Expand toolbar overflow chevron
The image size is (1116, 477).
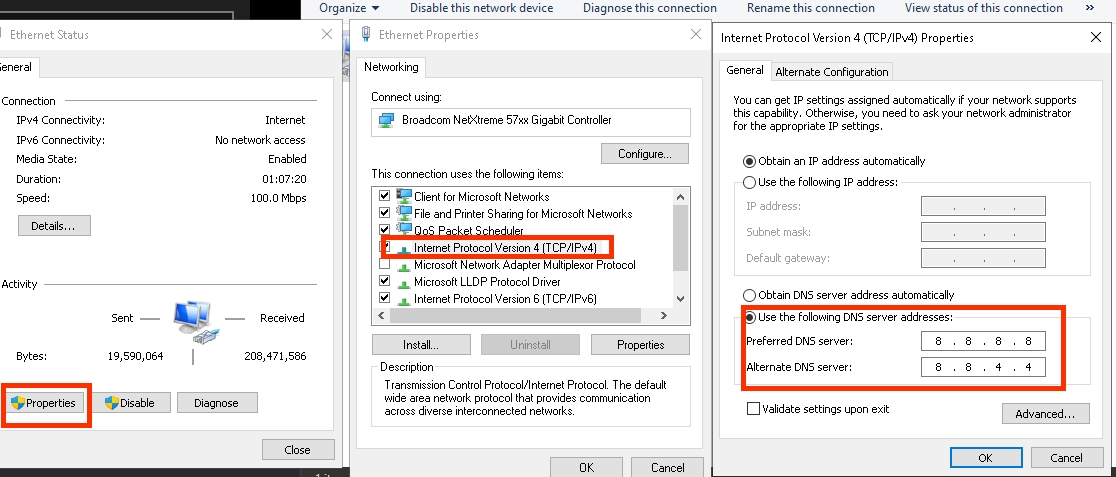tap(1090, 8)
